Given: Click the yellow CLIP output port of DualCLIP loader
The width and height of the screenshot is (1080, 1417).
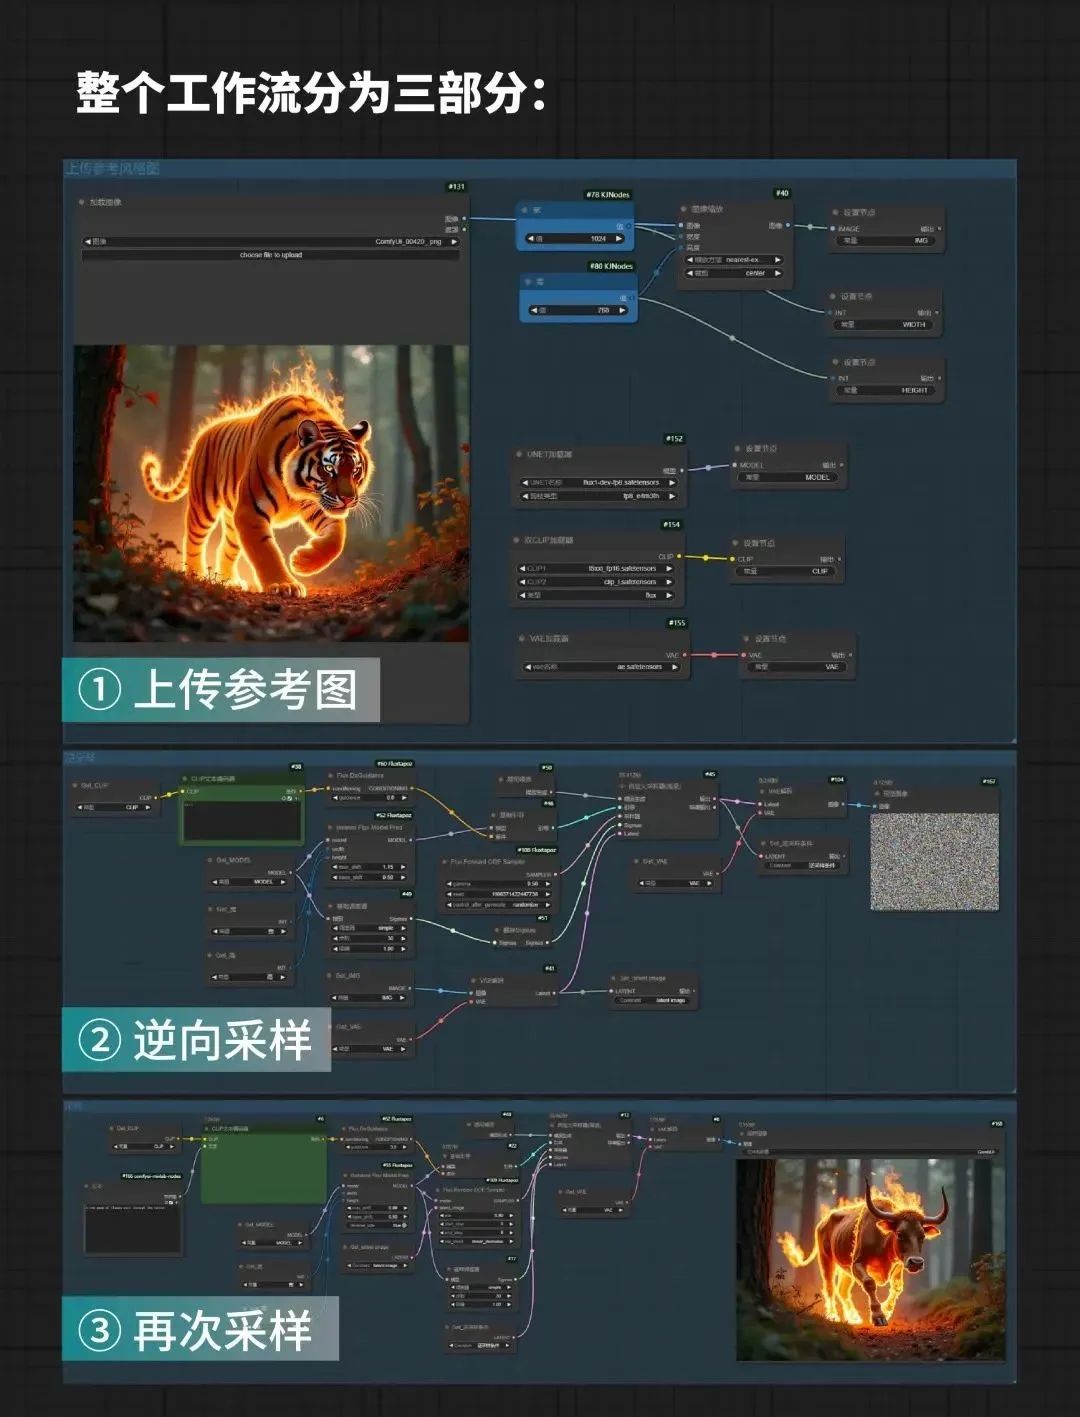Looking at the screenshot, I should tap(680, 556).
